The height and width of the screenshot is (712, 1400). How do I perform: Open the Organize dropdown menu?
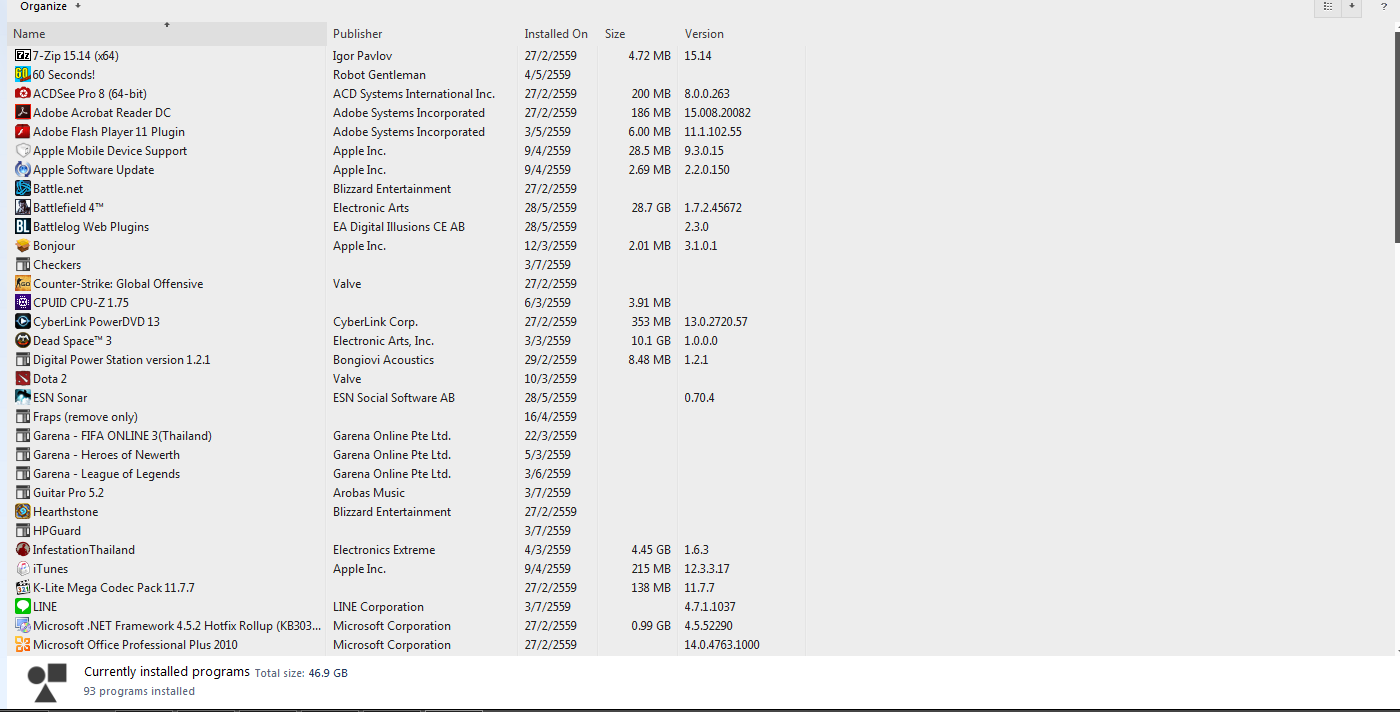(x=50, y=6)
